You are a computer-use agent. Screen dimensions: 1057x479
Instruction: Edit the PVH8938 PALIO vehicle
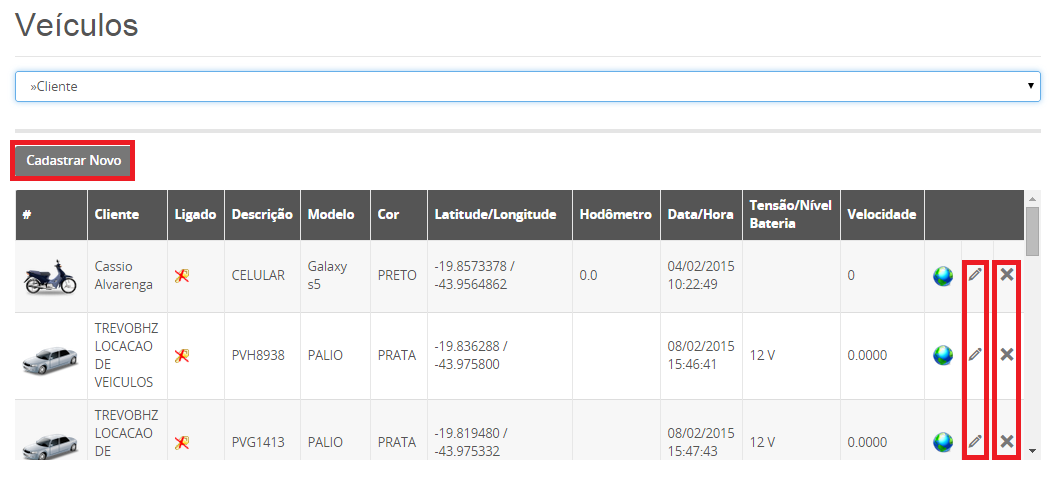pos(975,354)
